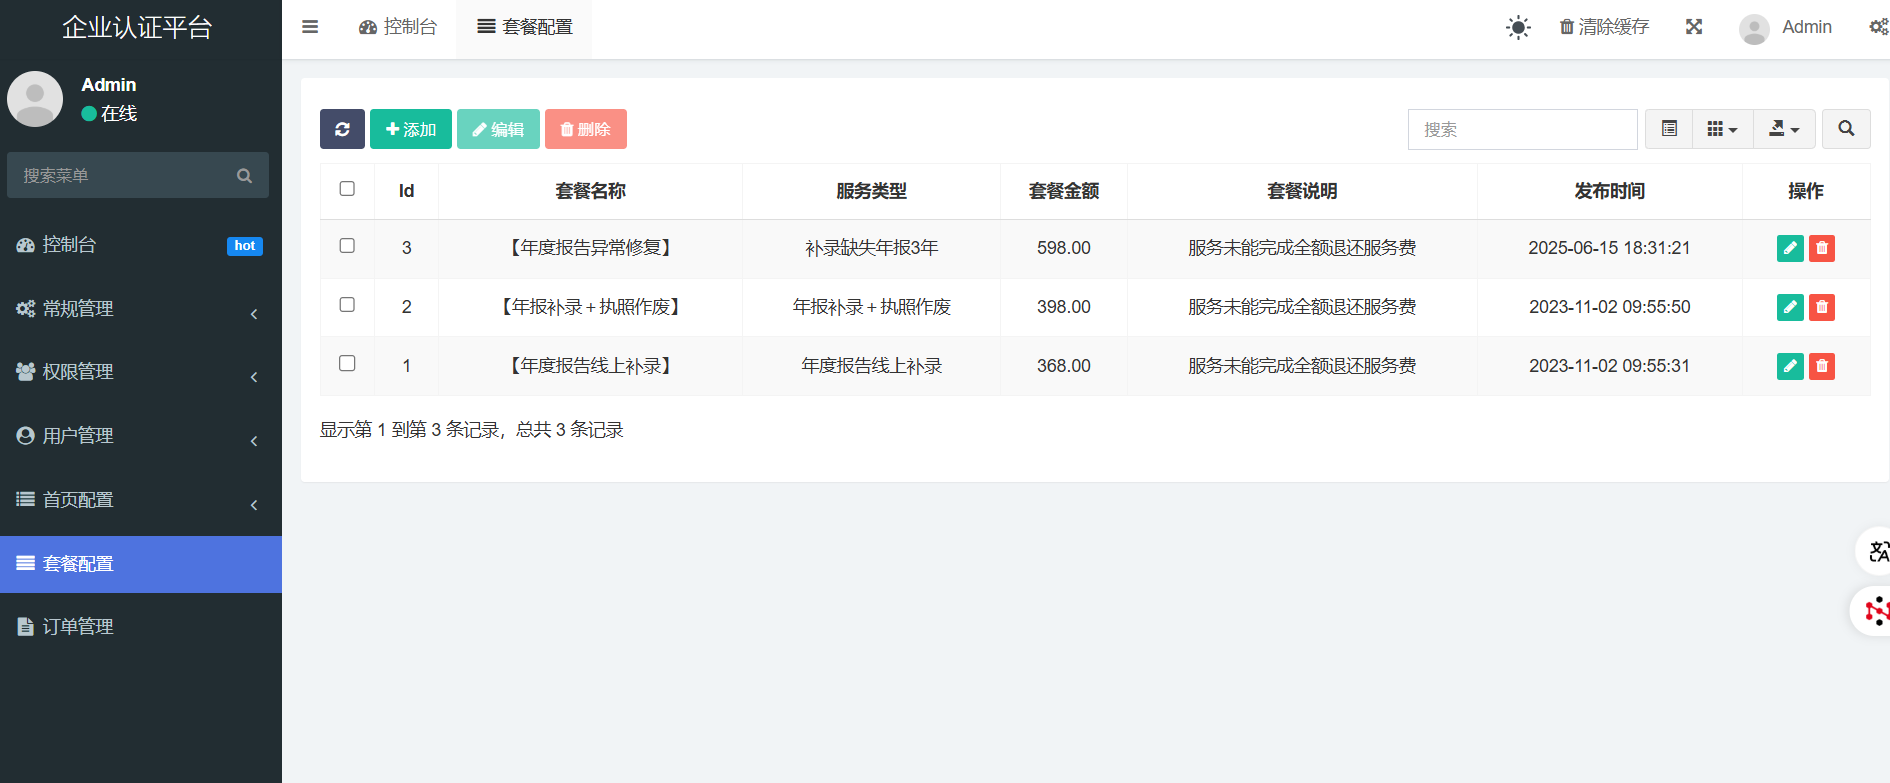Edit package row 1 with green pencil

tap(1790, 366)
